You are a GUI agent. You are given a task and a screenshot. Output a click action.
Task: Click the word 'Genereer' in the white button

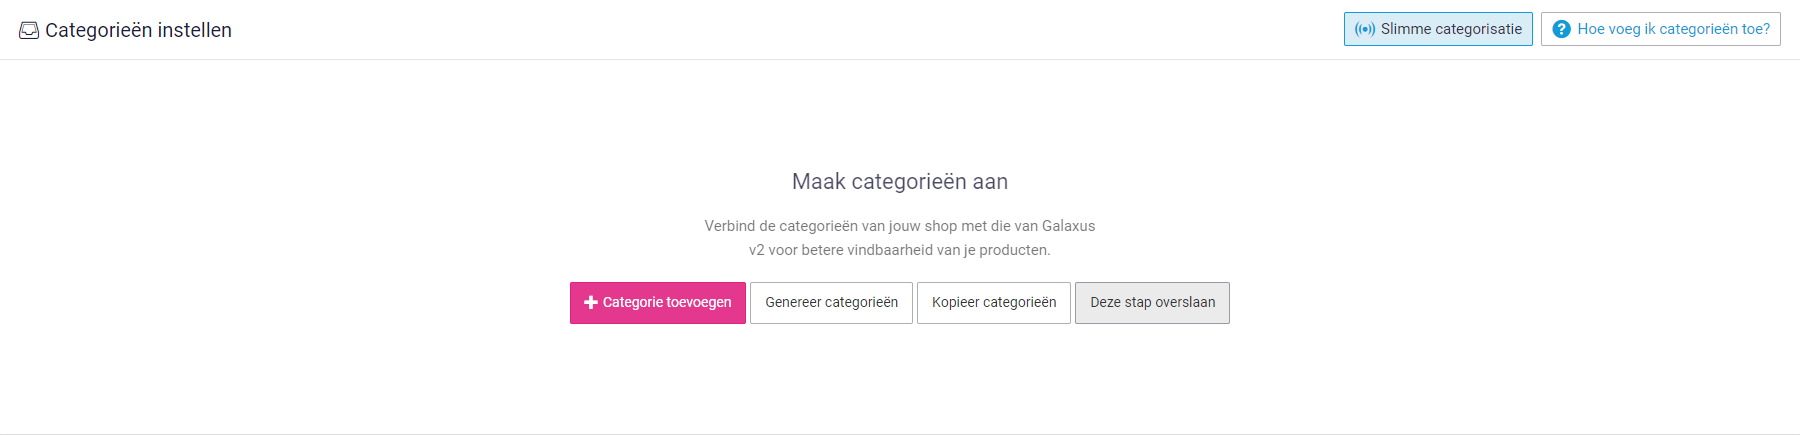793,302
